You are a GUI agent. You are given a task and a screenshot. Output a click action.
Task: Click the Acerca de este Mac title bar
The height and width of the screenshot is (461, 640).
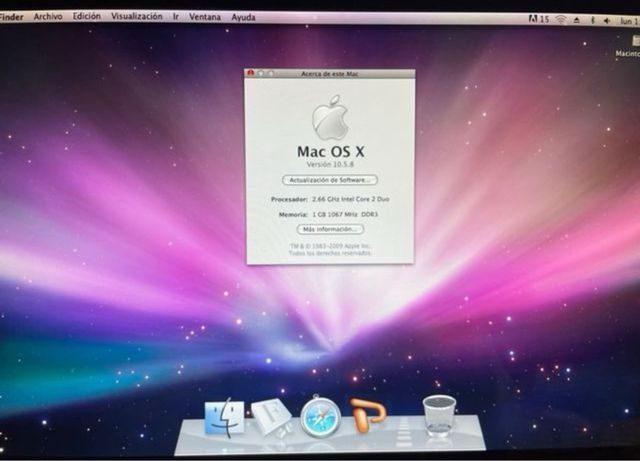(x=330, y=74)
